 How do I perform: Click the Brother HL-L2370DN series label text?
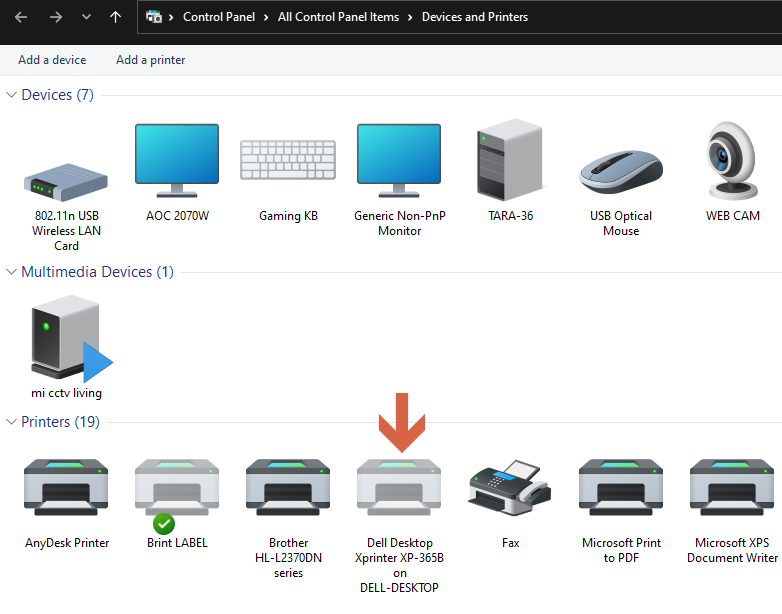click(x=288, y=558)
